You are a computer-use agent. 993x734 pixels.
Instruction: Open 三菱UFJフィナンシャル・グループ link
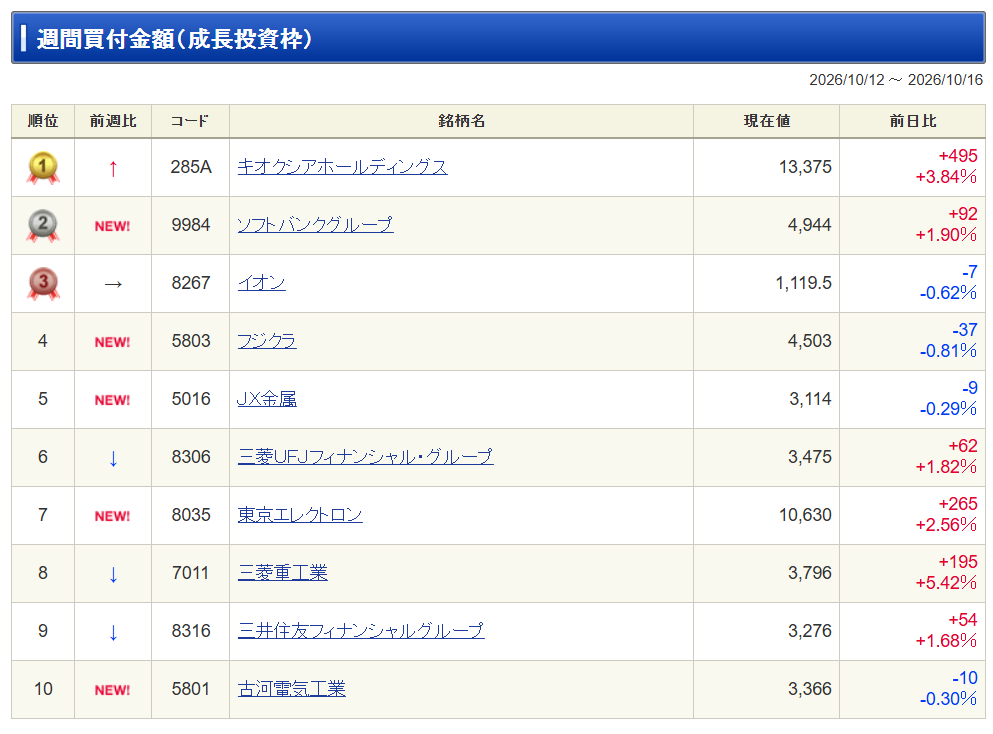pyautogui.click(x=365, y=457)
